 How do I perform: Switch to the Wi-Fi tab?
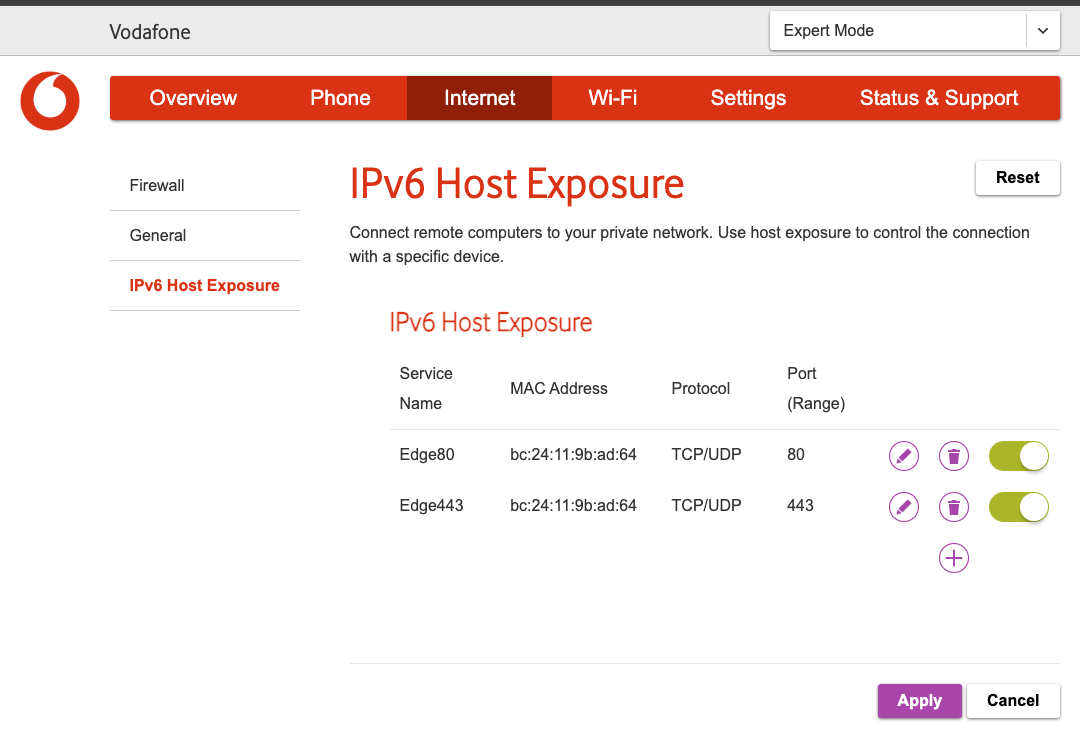(612, 97)
